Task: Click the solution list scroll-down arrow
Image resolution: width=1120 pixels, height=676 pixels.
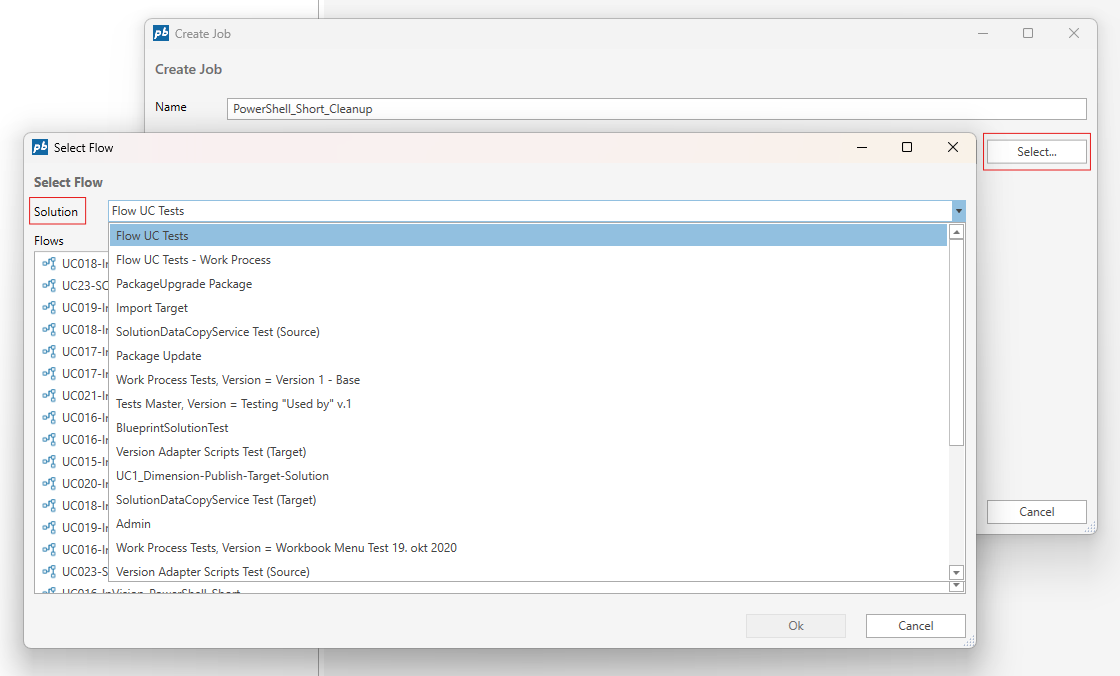Action: [x=956, y=572]
